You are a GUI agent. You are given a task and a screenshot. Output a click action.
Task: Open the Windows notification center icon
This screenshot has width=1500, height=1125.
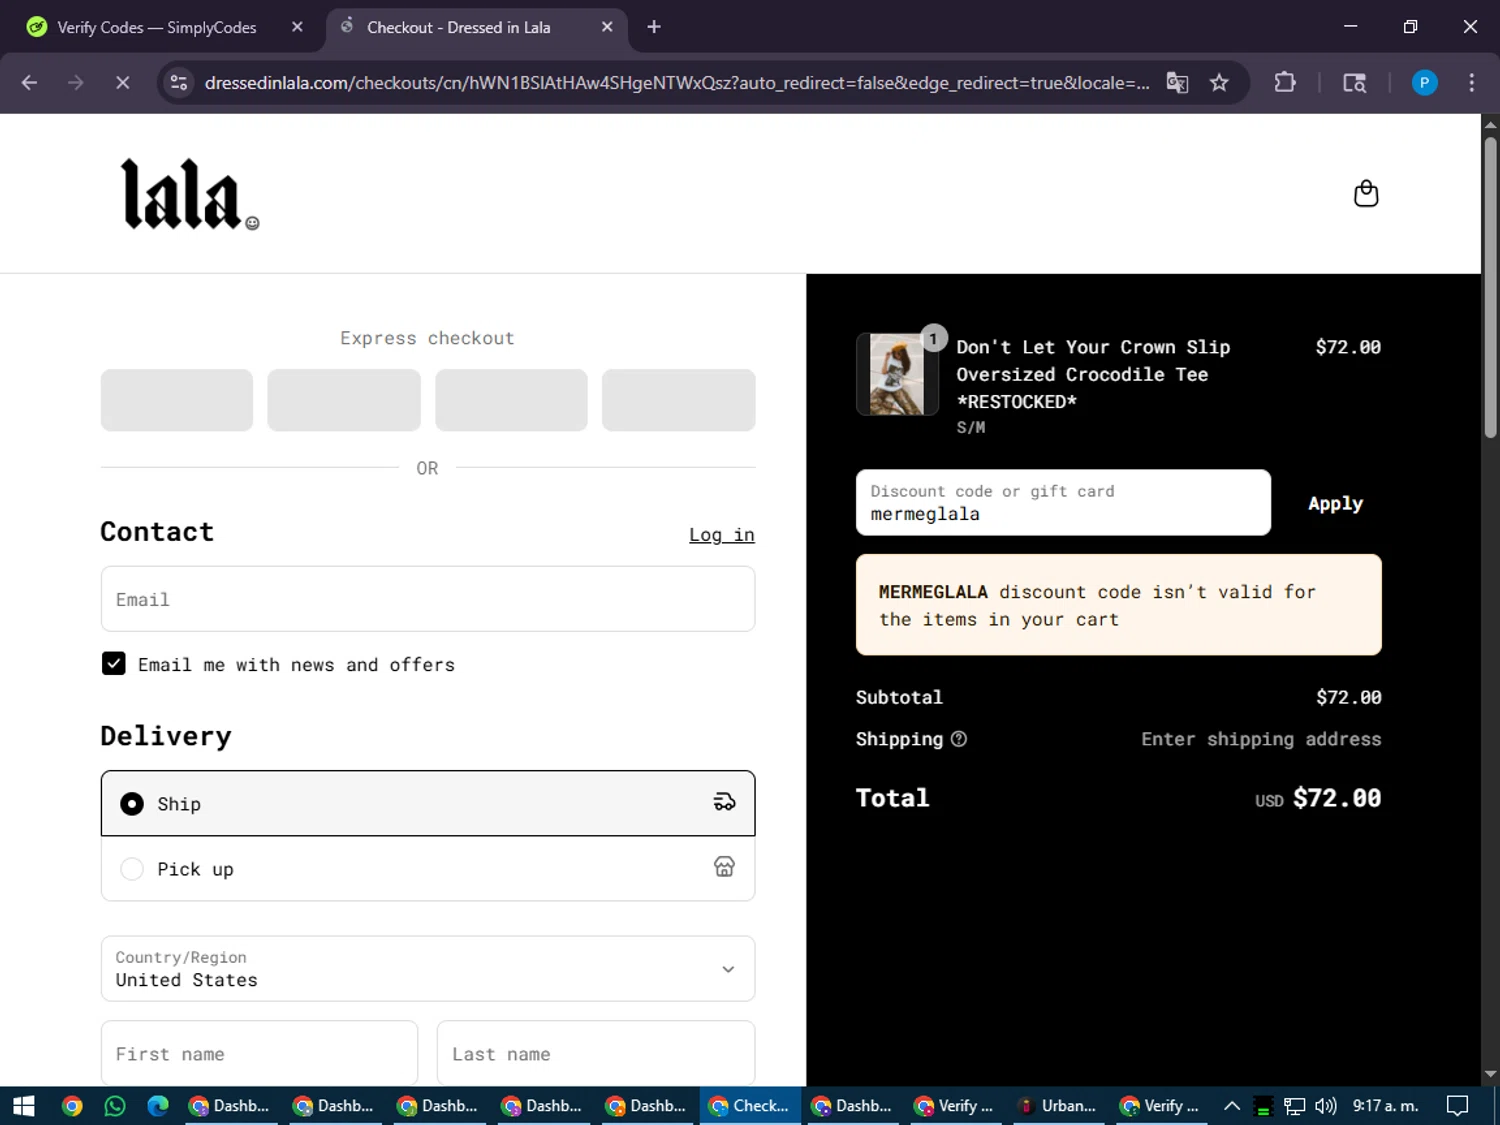(x=1458, y=1106)
